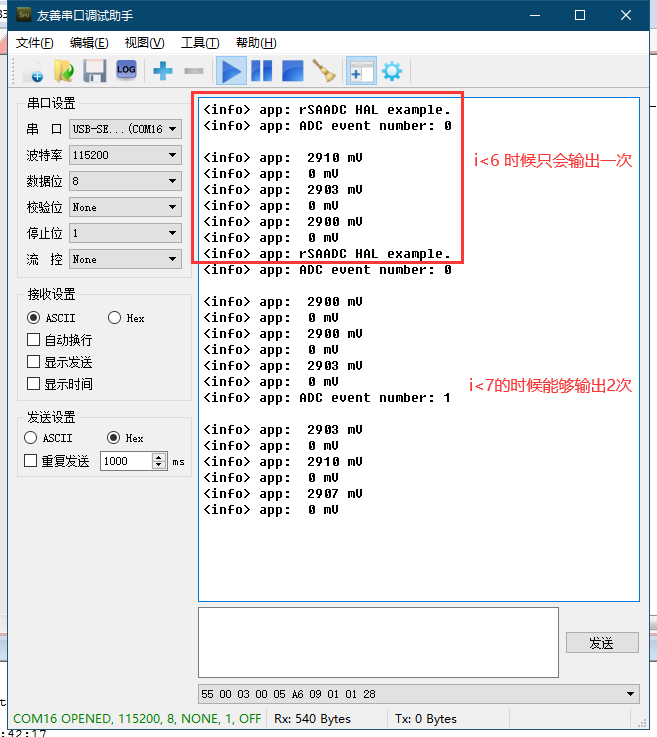Open the 工具(T) menu

click(200, 43)
